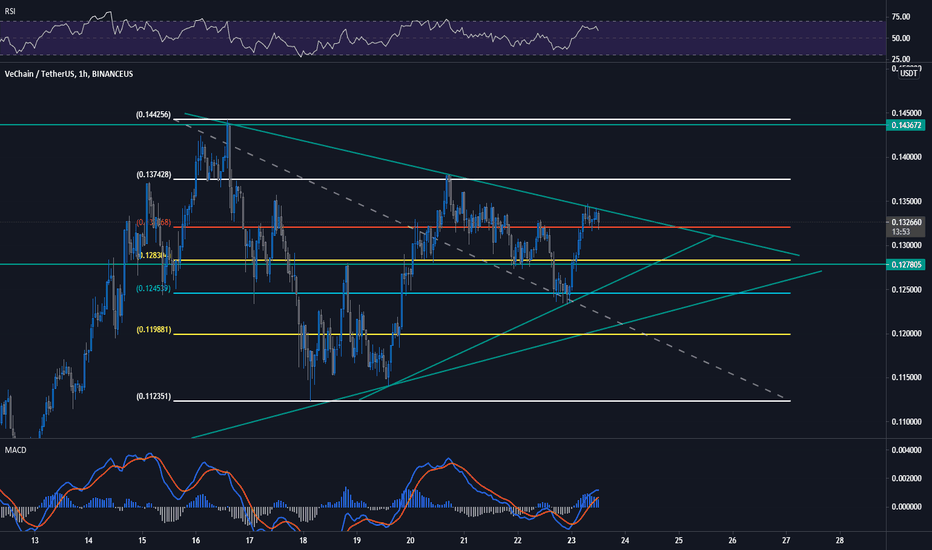Click date 28 on the time axis
The image size is (932, 550).
click(x=839, y=540)
